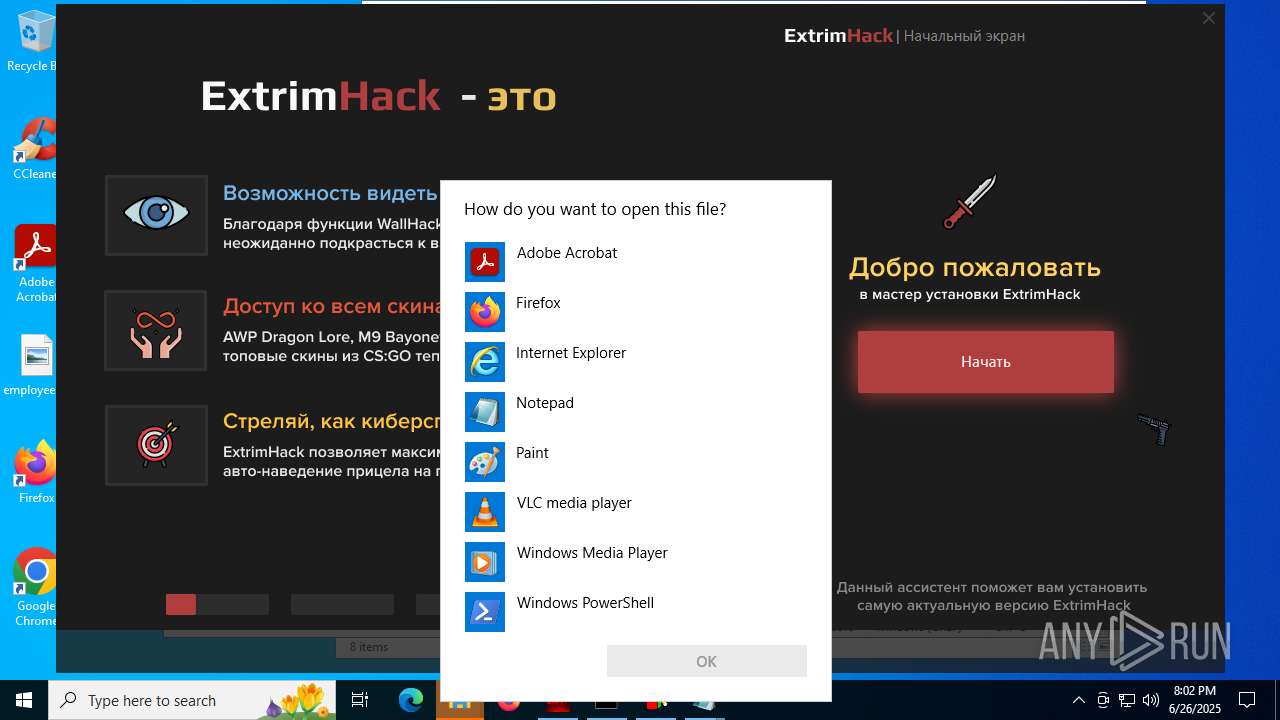This screenshot has height=720, width=1280.
Task: Click the eye WallHack feature icon
Action: [156, 214]
